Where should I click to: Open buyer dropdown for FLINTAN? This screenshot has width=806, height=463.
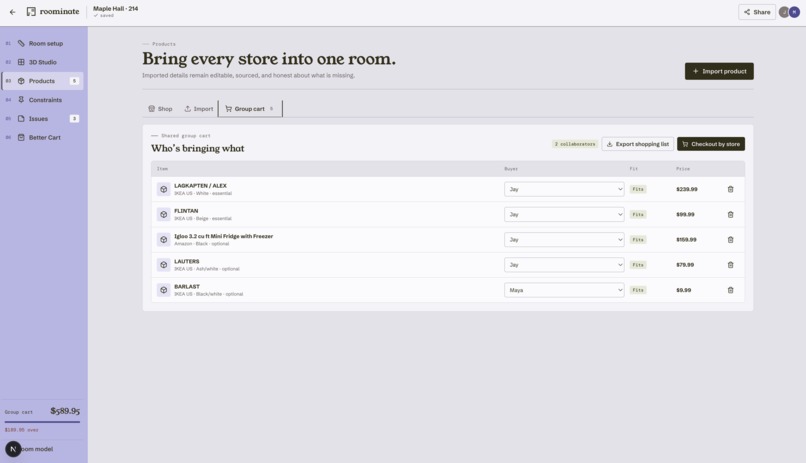click(564, 214)
